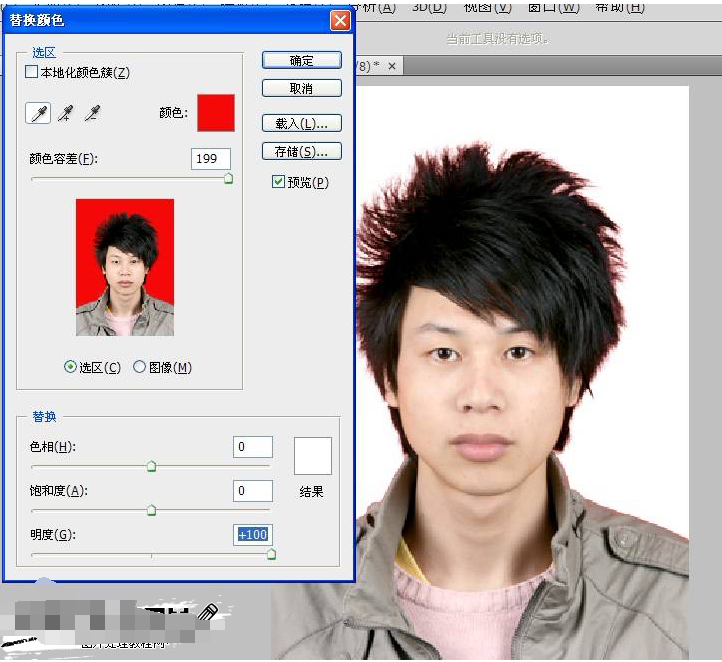Click the 取消 button
This screenshot has width=722, height=662.
tap(302, 88)
